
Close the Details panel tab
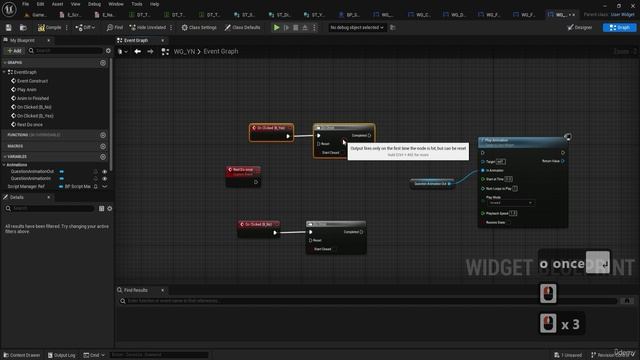tap(49, 197)
